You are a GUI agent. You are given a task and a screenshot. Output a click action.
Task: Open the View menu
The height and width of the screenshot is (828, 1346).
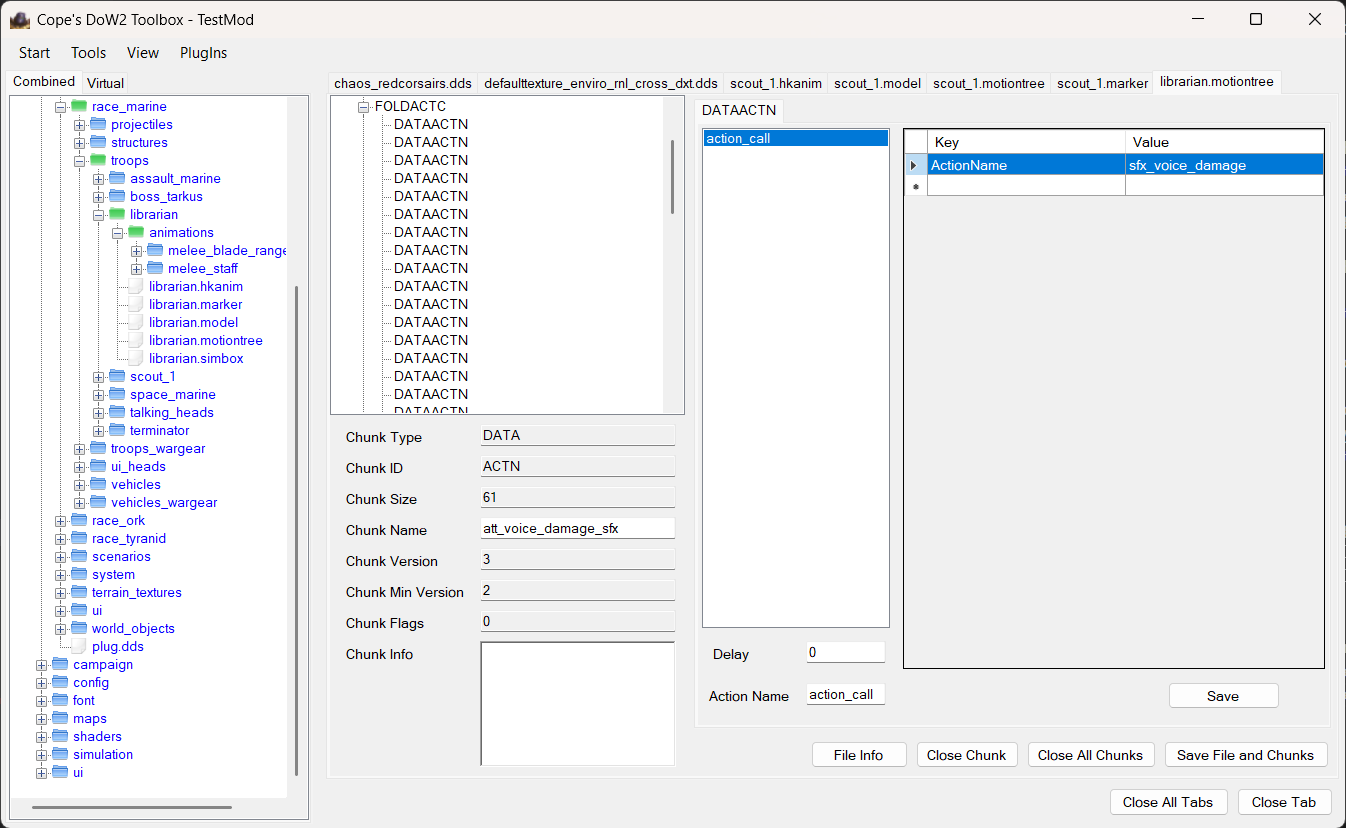[x=143, y=53]
